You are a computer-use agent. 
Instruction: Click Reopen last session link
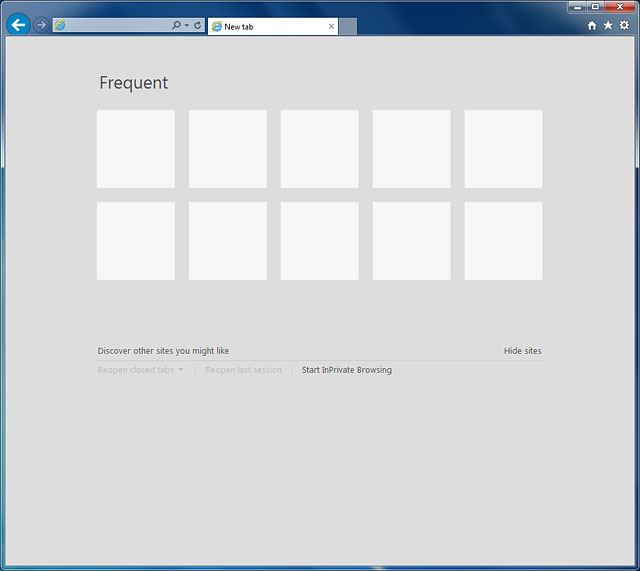pyautogui.click(x=243, y=370)
